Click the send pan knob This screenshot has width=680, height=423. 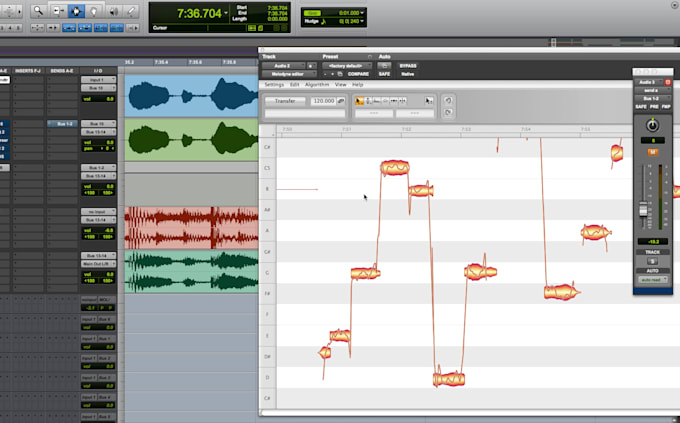click(652, 125)
